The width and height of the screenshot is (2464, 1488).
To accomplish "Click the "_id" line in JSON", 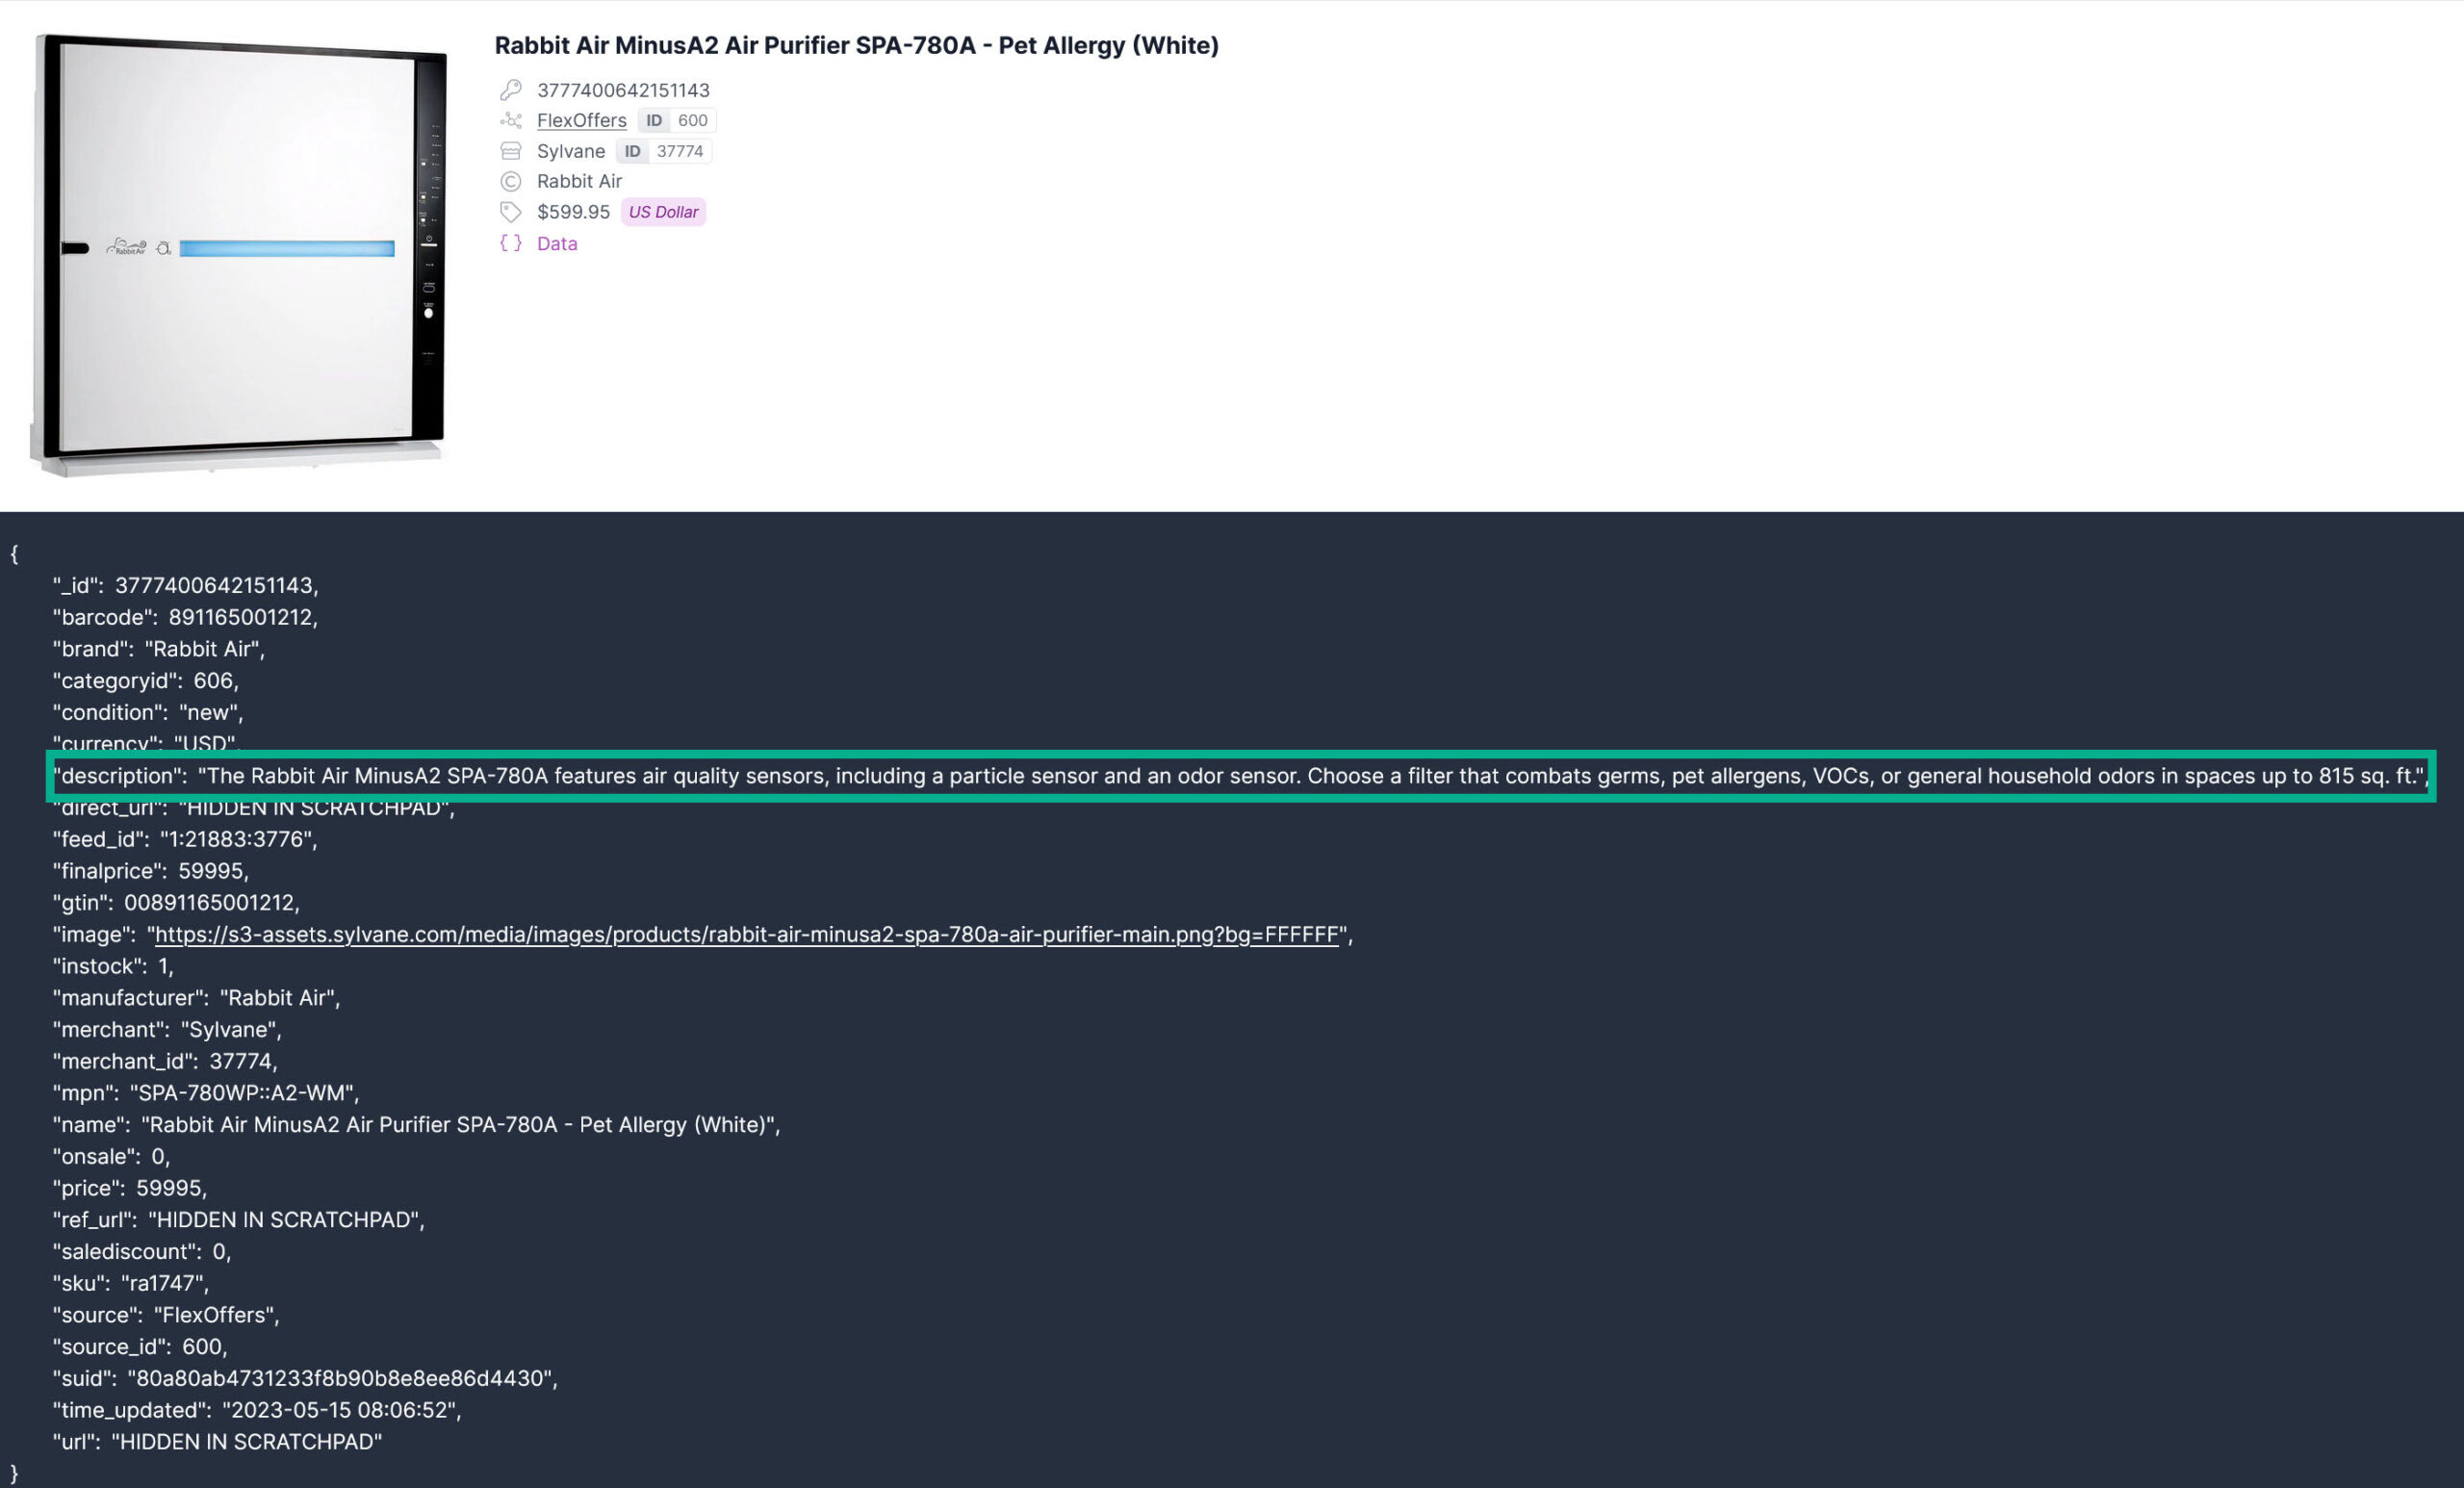I will coord(185,585).
